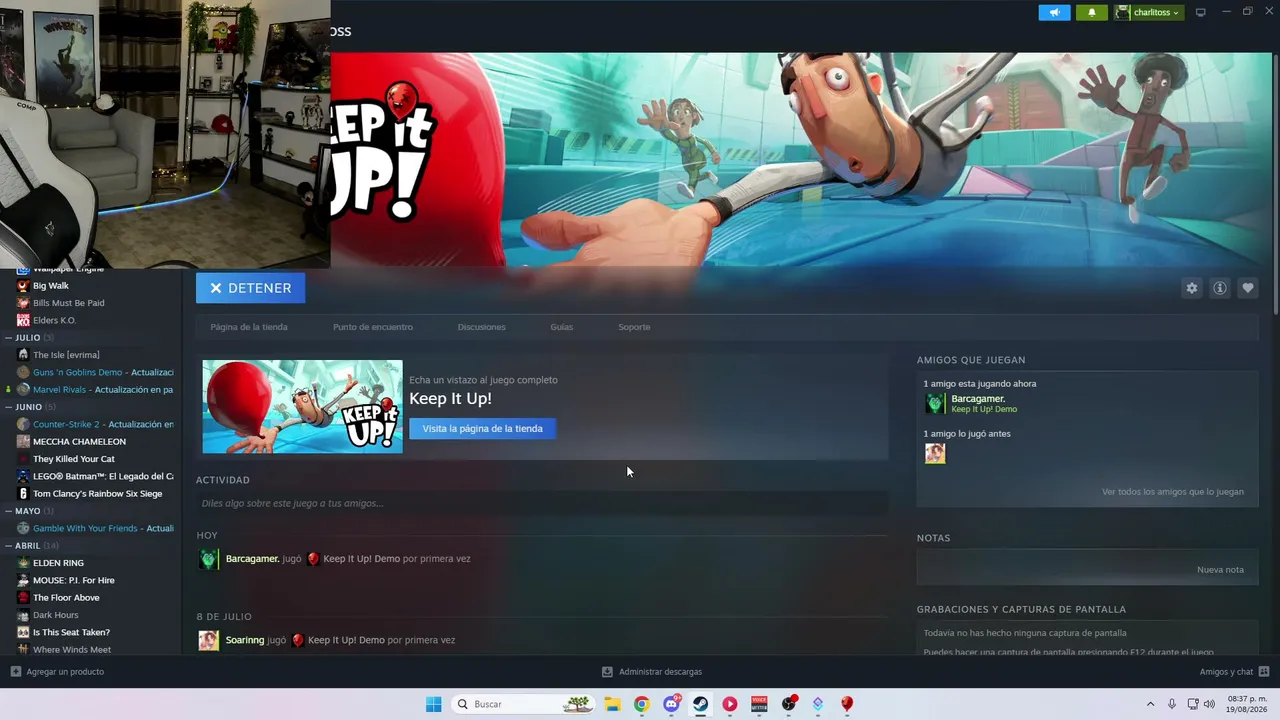Stop the game with DETENER button

pyautogui.click(x=250, y=288)
